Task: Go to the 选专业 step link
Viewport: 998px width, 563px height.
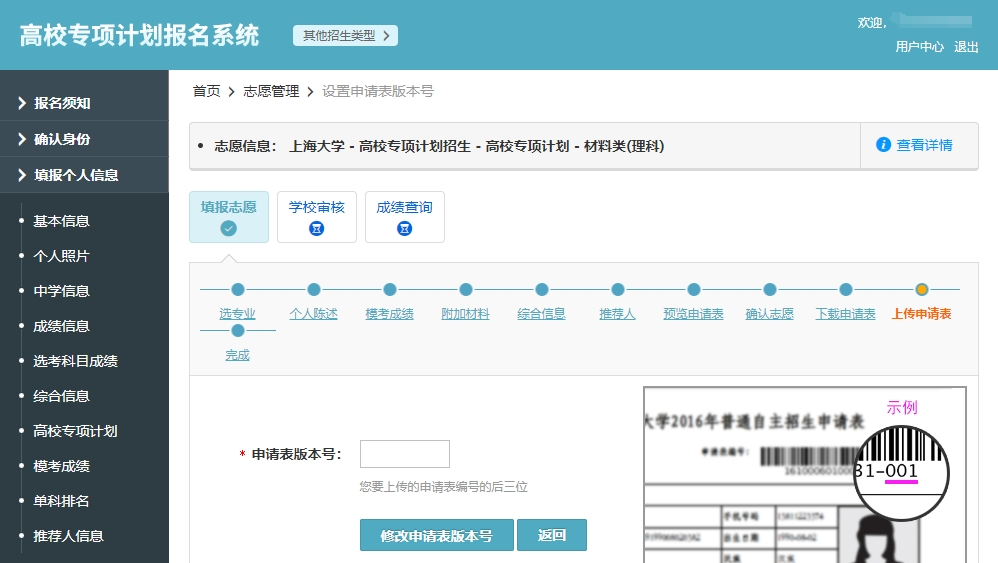Action: (x=237, y=314)
